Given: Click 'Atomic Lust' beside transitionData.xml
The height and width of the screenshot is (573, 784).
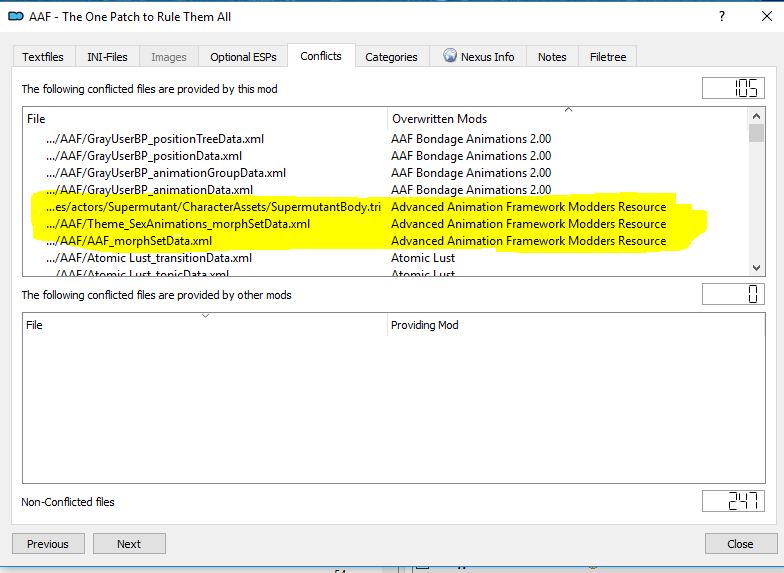Looking at the screenshot, I should (x=423, y=258).
